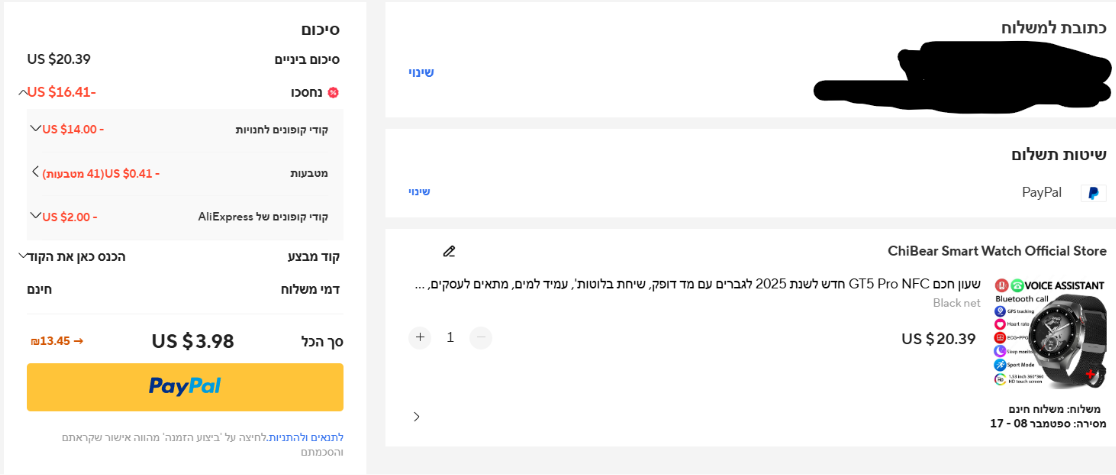Expand the US $14.00 store coupons row

36,128
